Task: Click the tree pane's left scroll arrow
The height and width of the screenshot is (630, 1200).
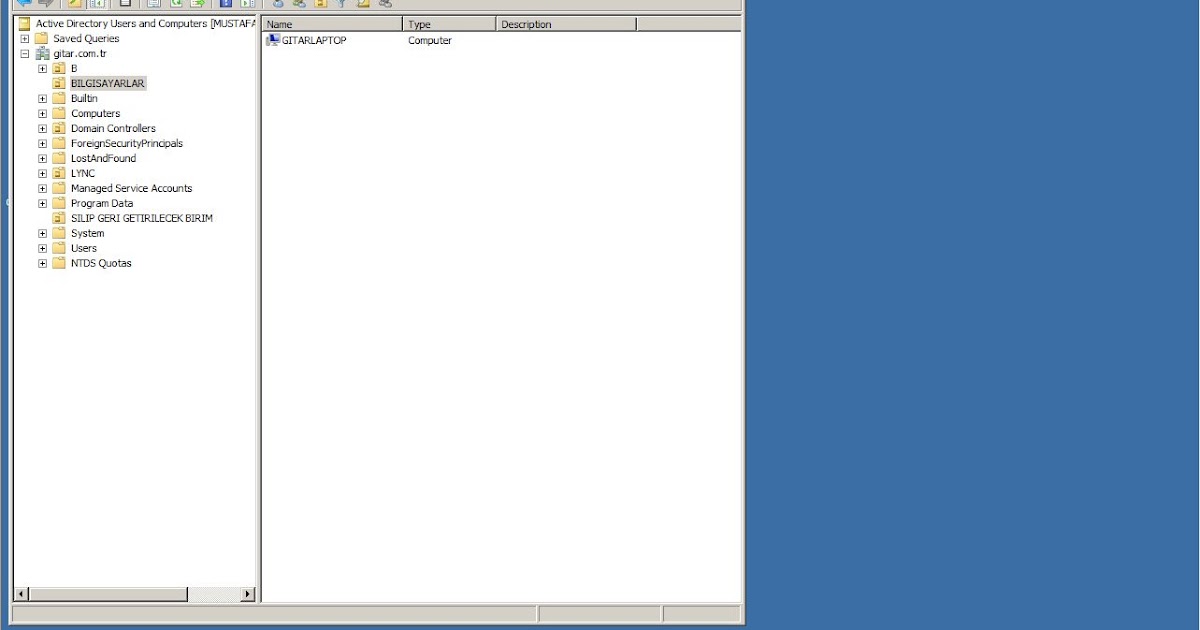Action: pos(21,594)
